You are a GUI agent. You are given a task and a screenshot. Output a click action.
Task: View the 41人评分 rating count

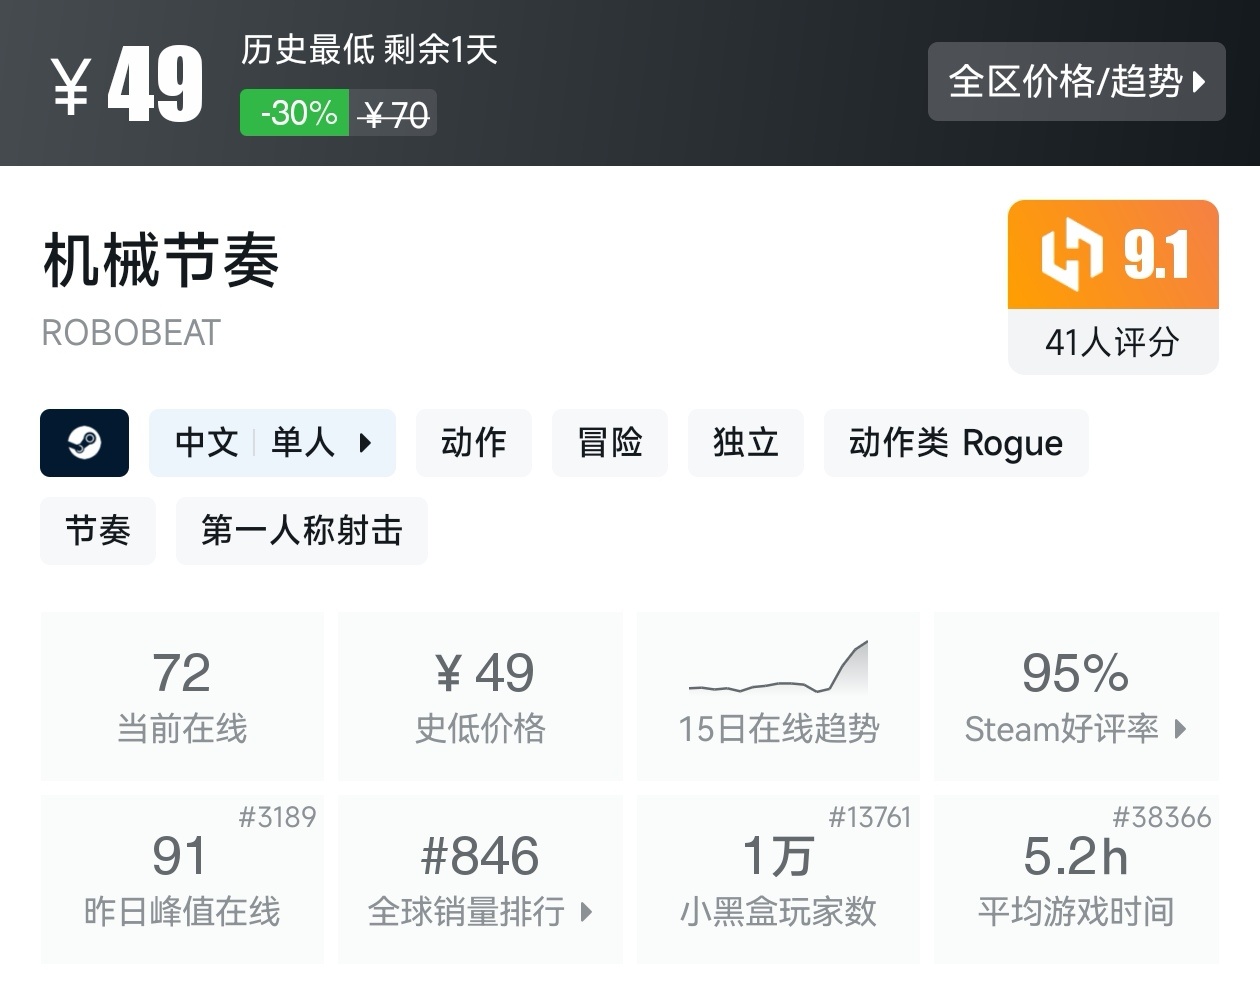[x=1112, y=342]
